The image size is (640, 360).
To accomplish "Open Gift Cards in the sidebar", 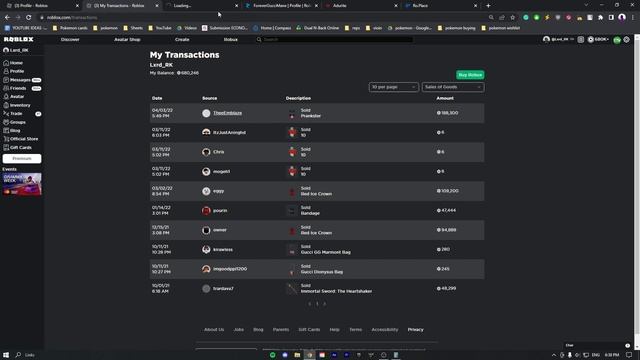I will [18, 147].
